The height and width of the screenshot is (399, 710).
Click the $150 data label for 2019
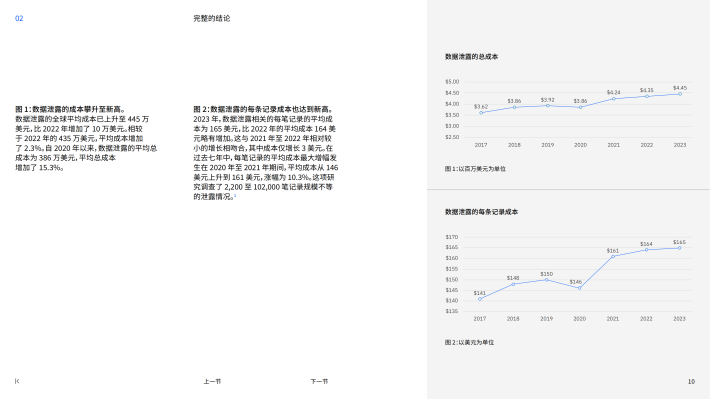coord(547,274)
